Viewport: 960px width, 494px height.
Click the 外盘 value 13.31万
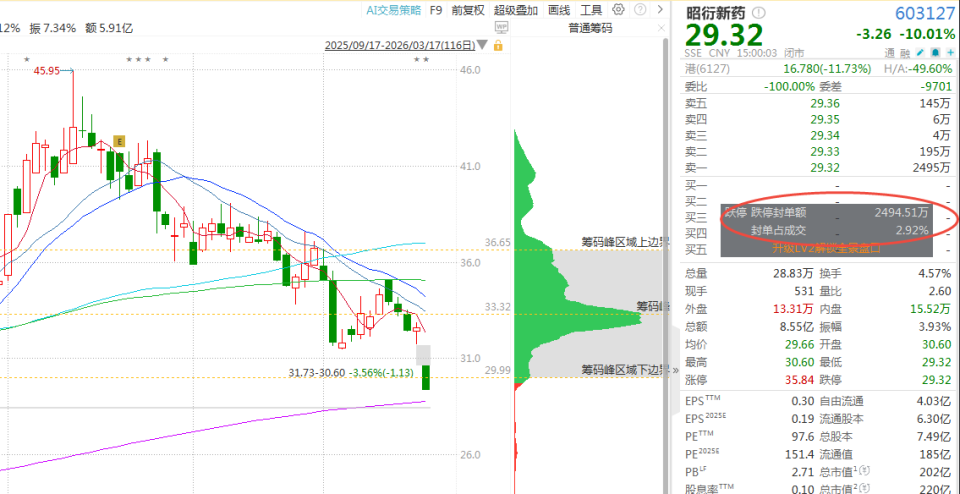[x=793, y=309]
